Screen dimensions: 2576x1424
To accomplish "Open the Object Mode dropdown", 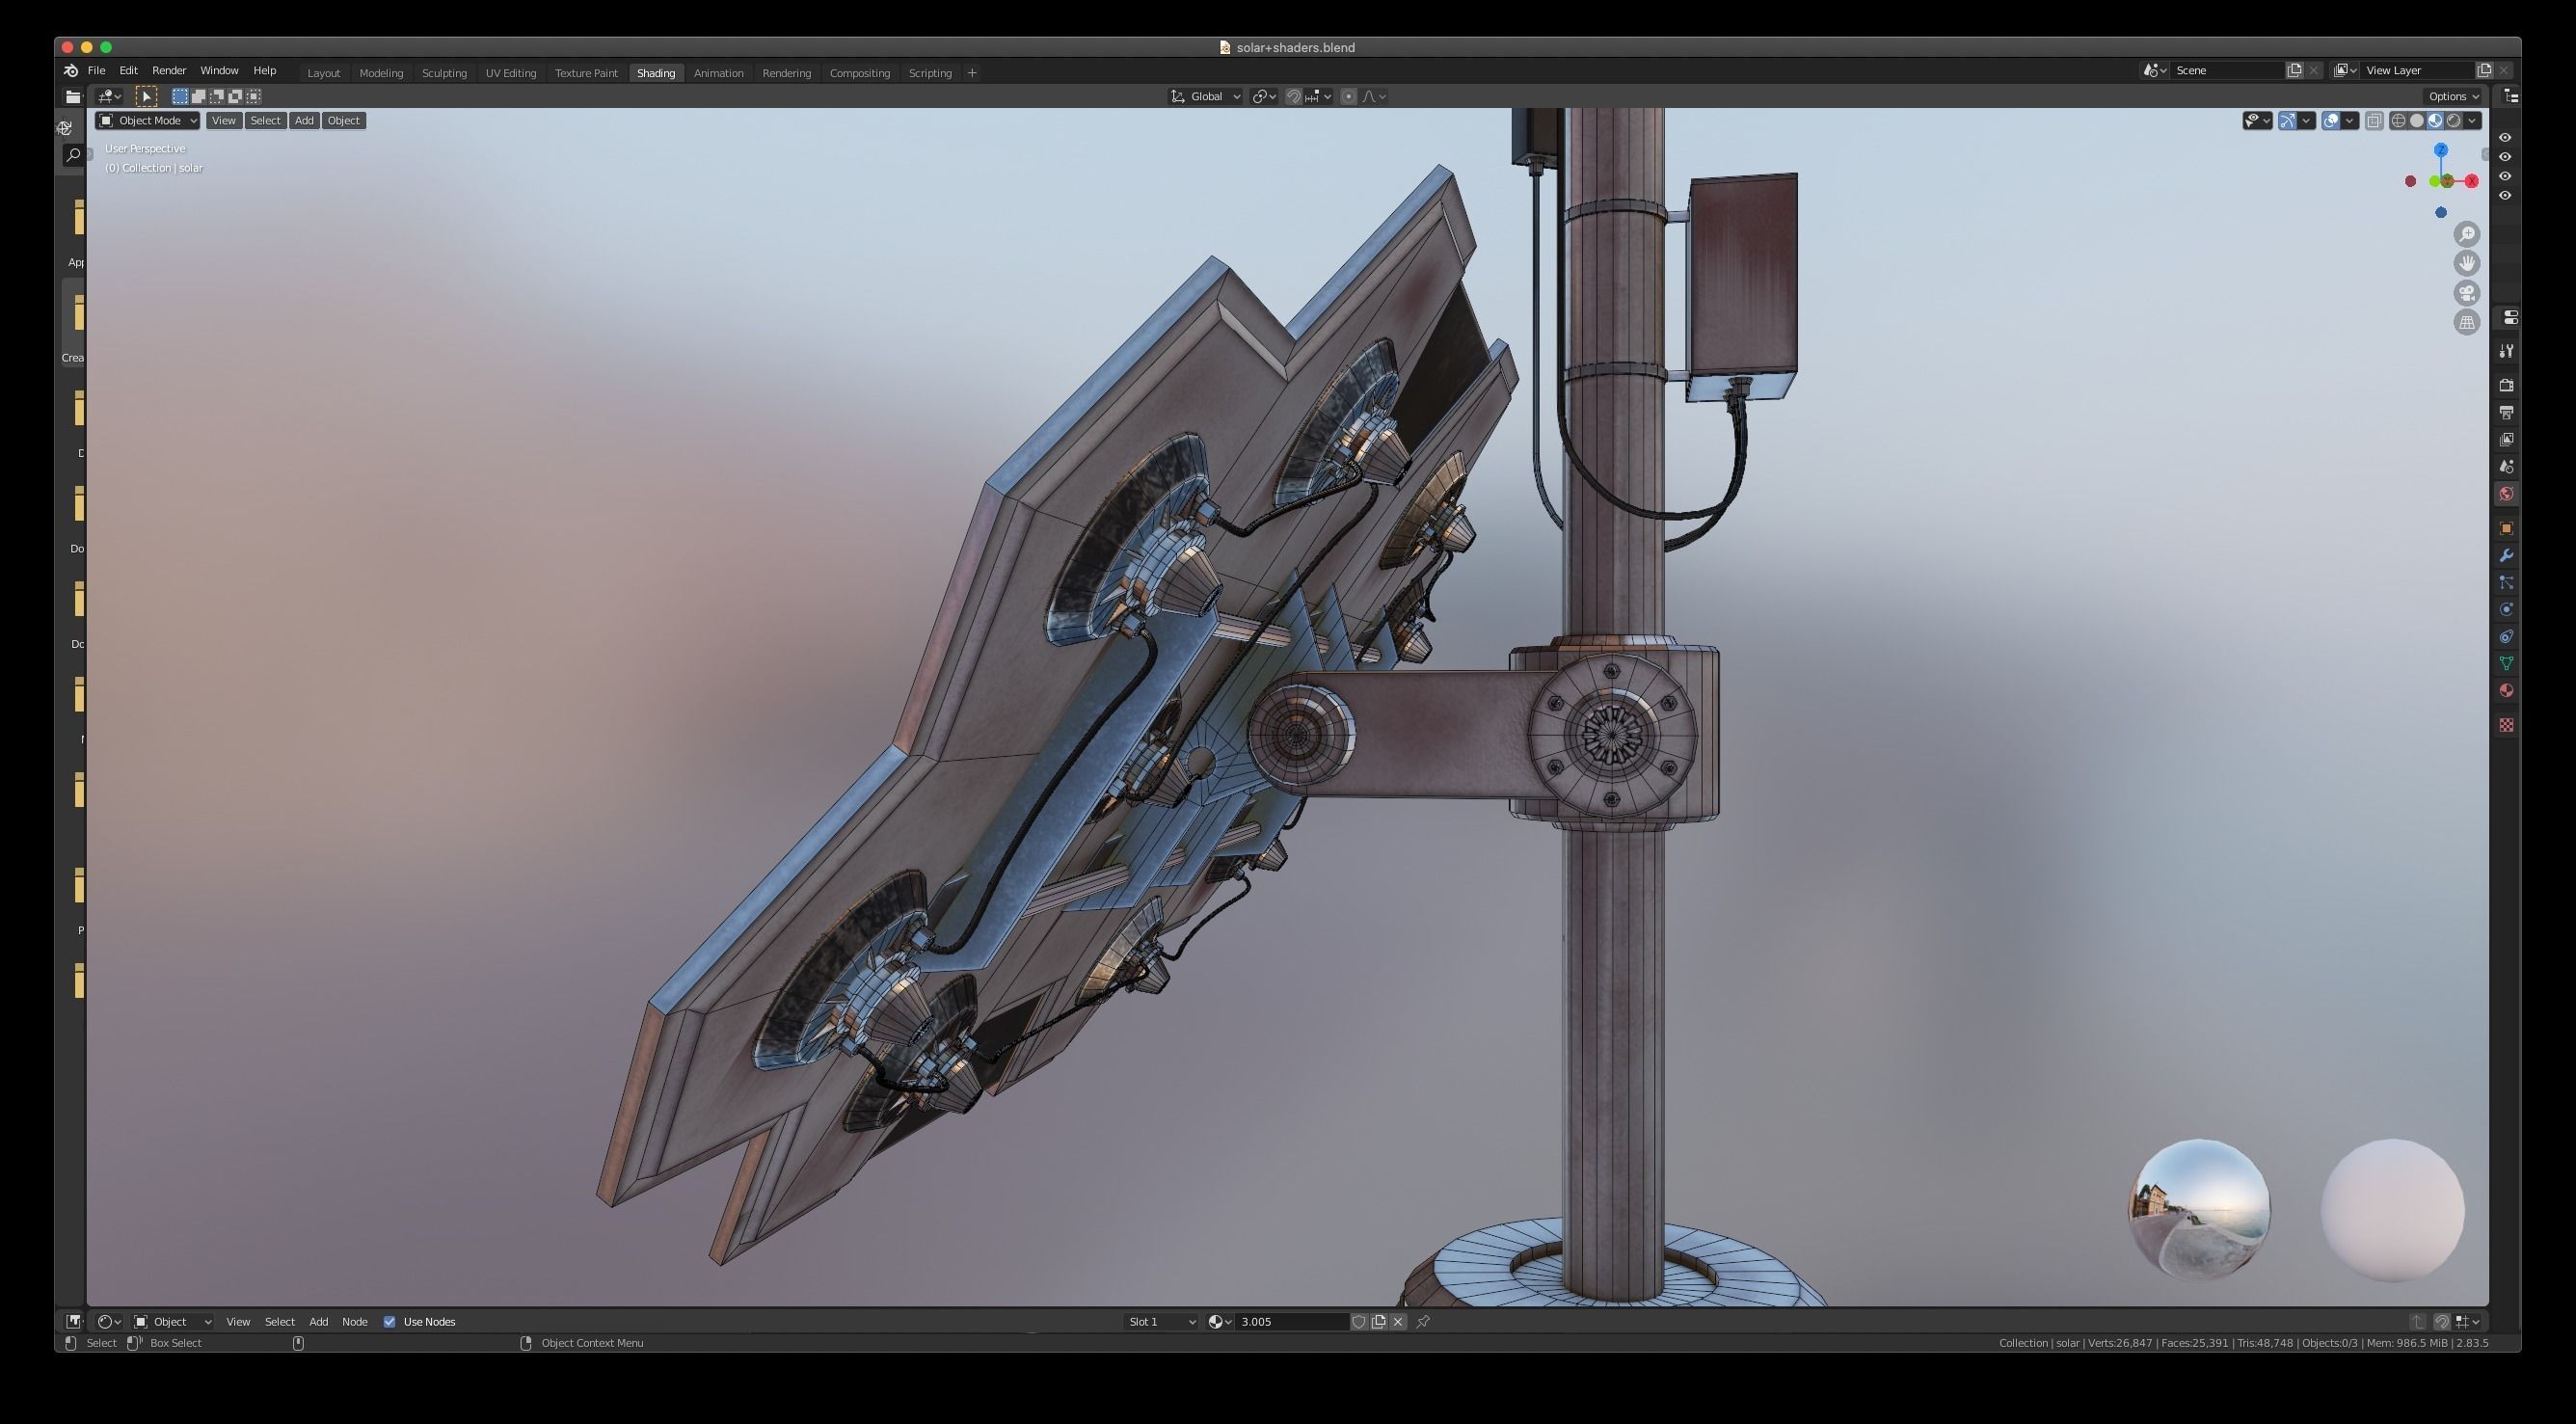I will click(147, 121).
